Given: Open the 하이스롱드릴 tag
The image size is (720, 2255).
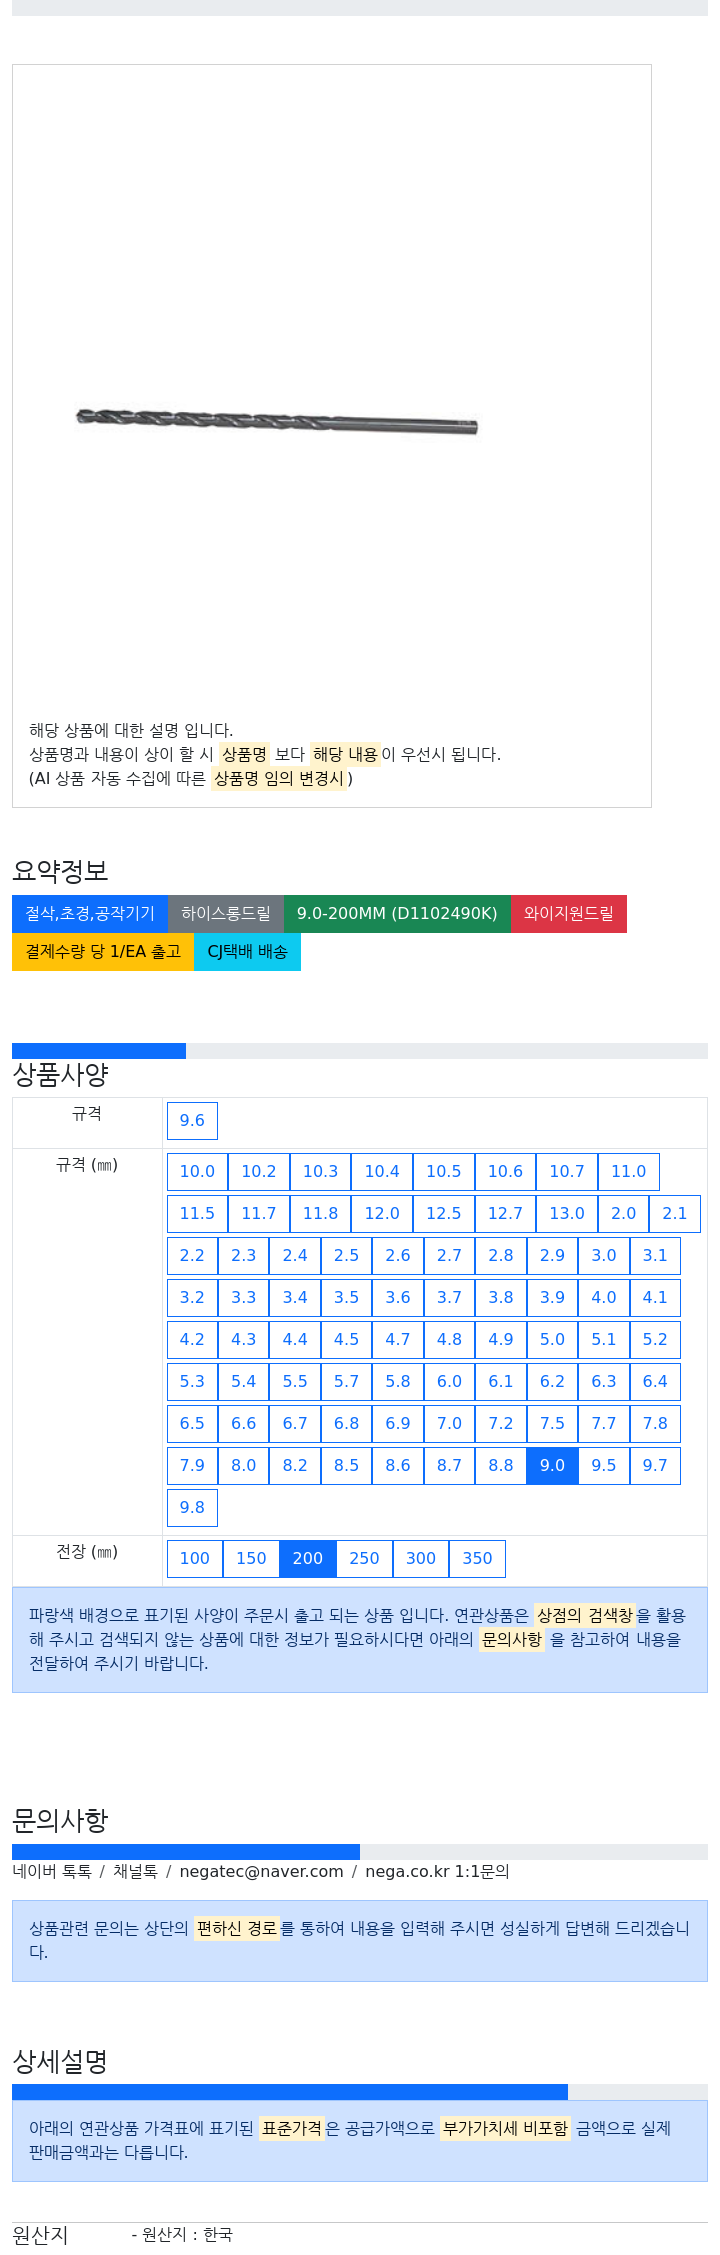Looking at the screenshot, I should pyautogui.click(x=226, y=913).
